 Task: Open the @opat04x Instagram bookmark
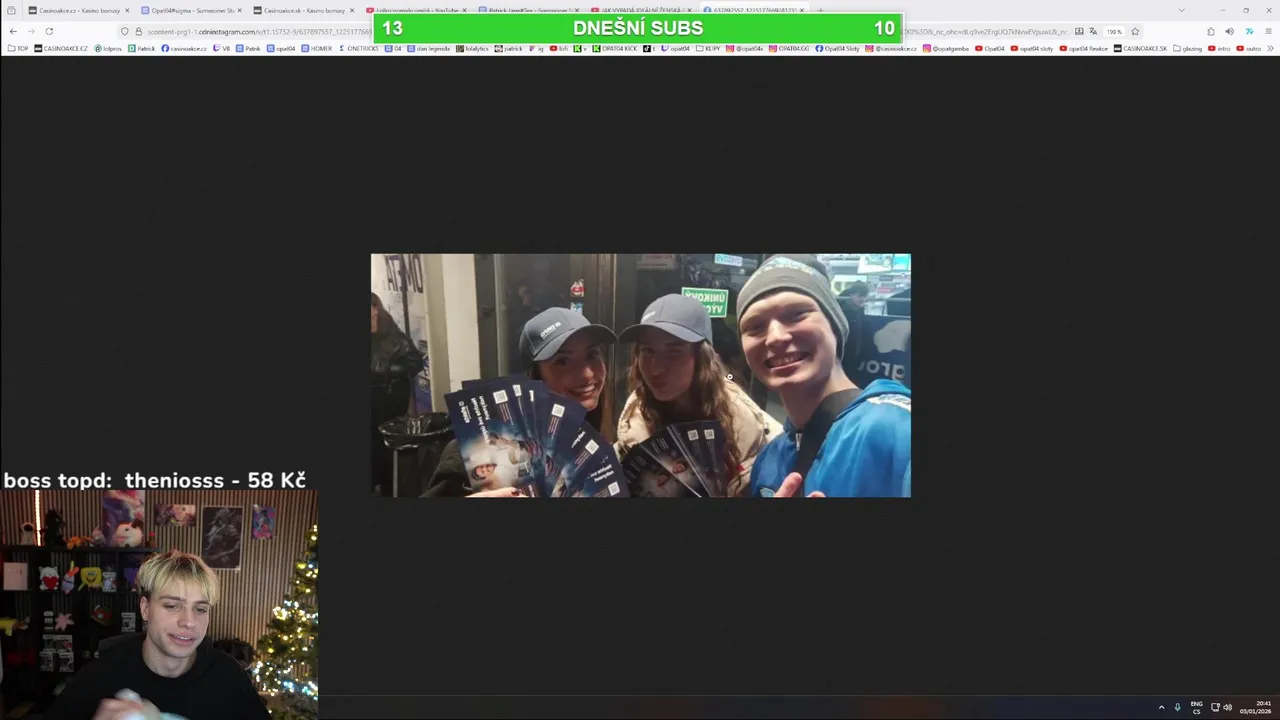[x=746, y=48]
